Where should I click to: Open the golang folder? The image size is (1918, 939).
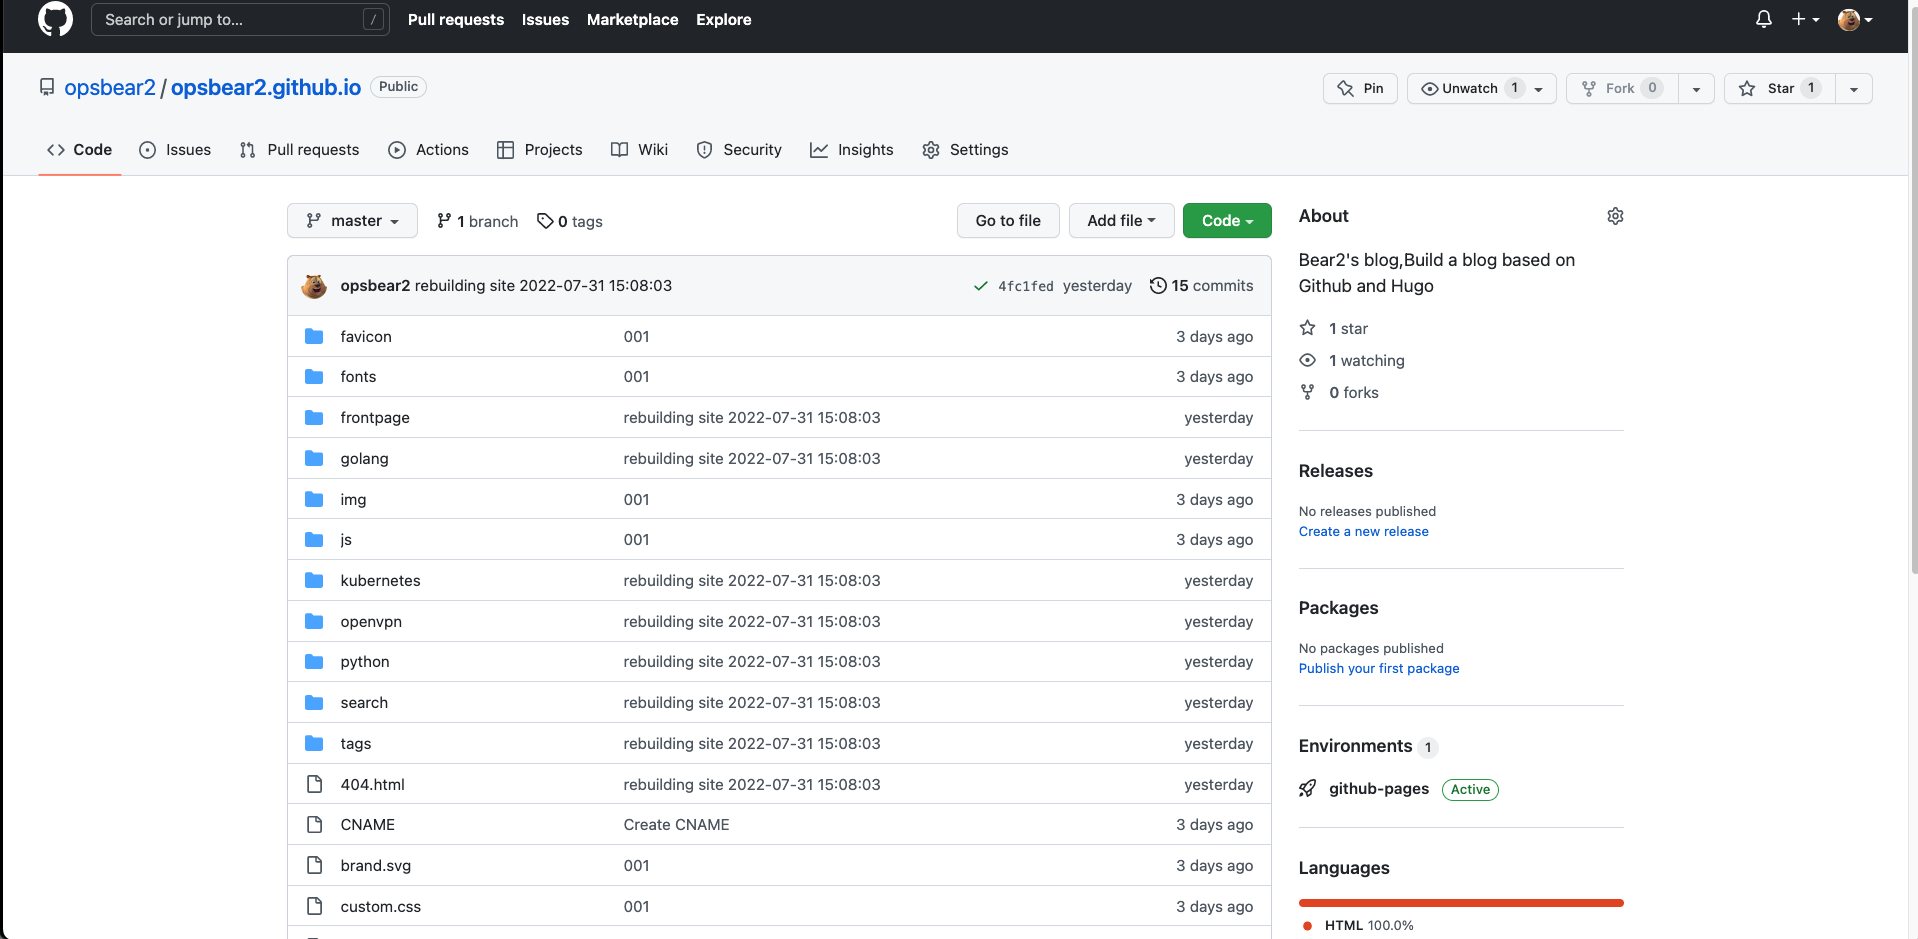tap(364, 459)
